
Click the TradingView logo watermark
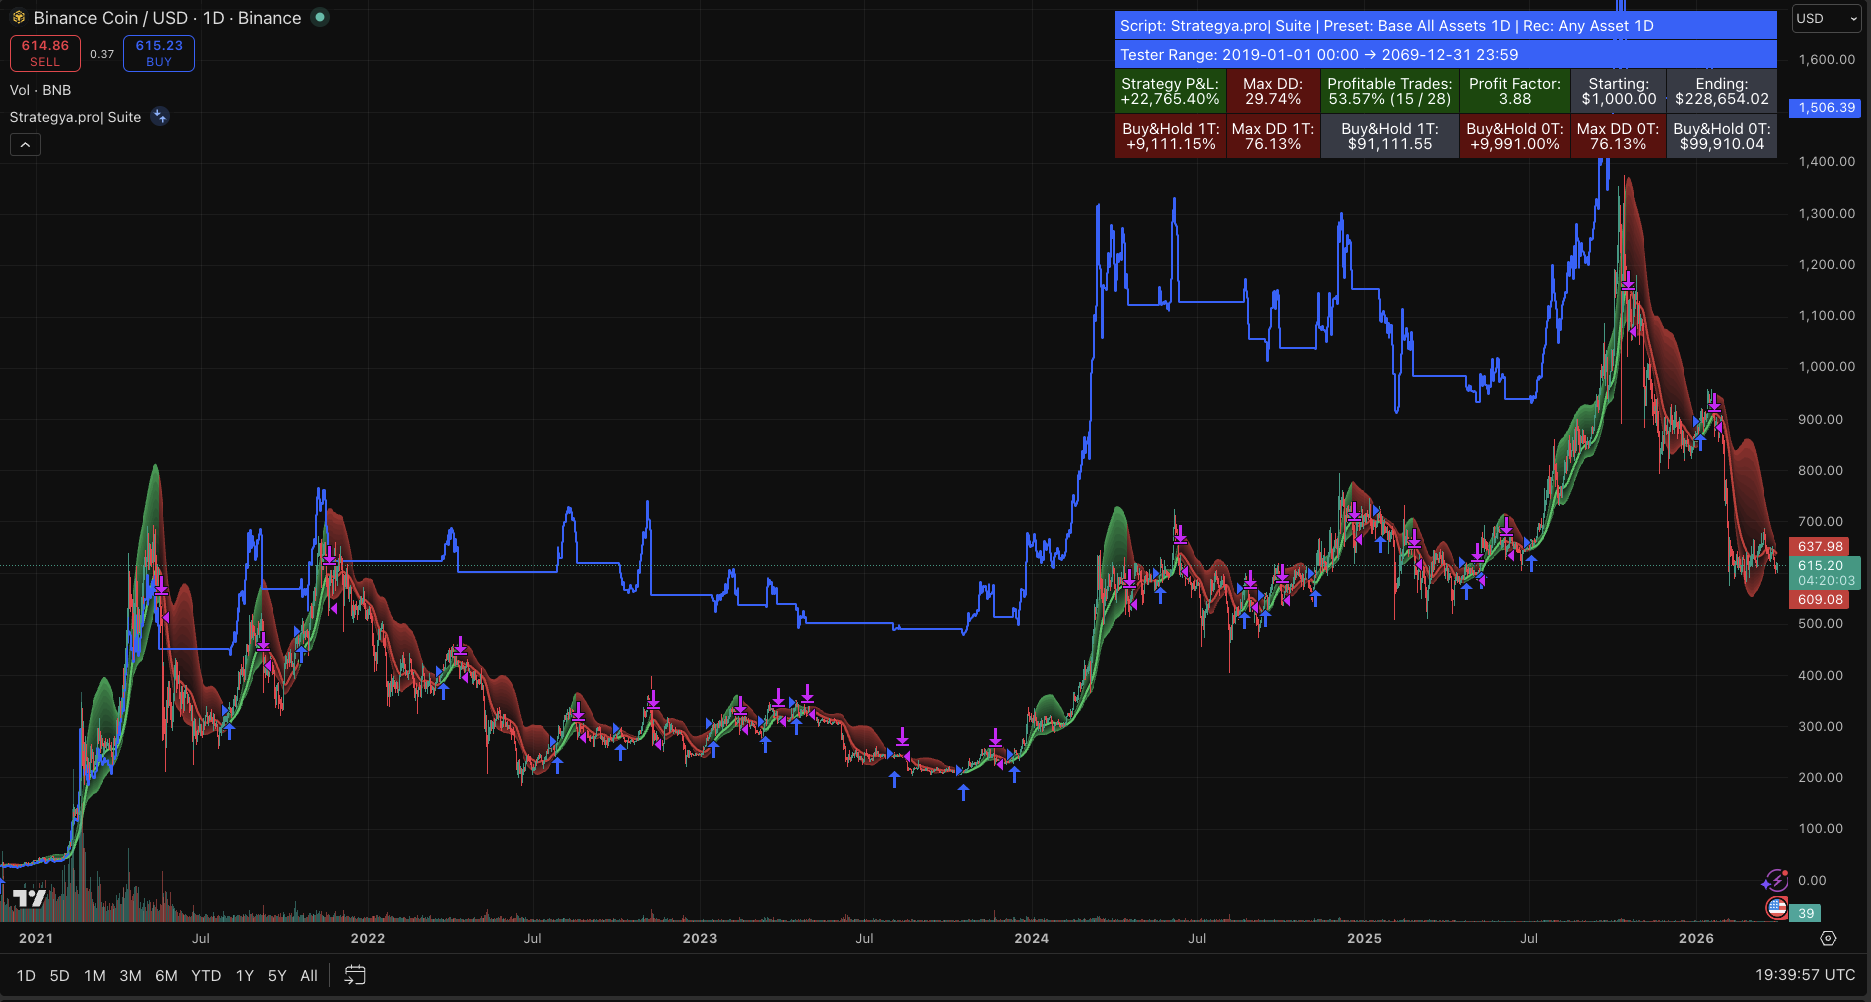coord(30,898)
